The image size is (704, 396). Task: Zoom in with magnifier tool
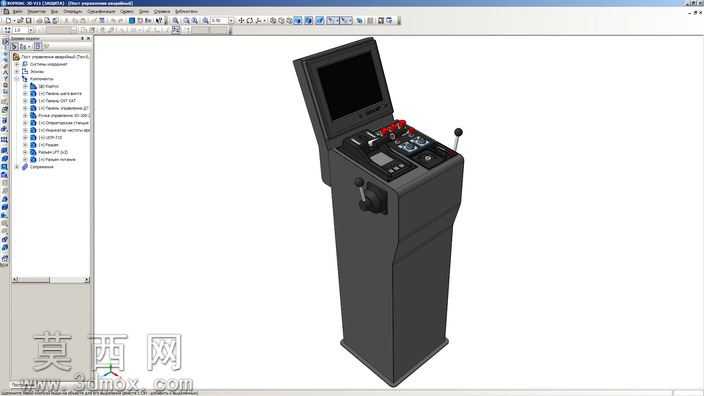pos(176,21)
